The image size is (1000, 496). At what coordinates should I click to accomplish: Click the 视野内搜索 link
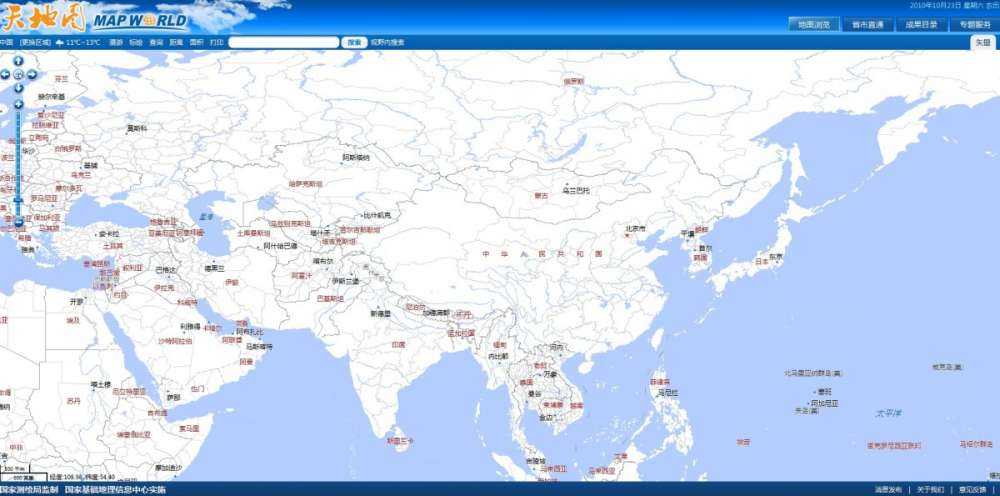coord(388,43)
